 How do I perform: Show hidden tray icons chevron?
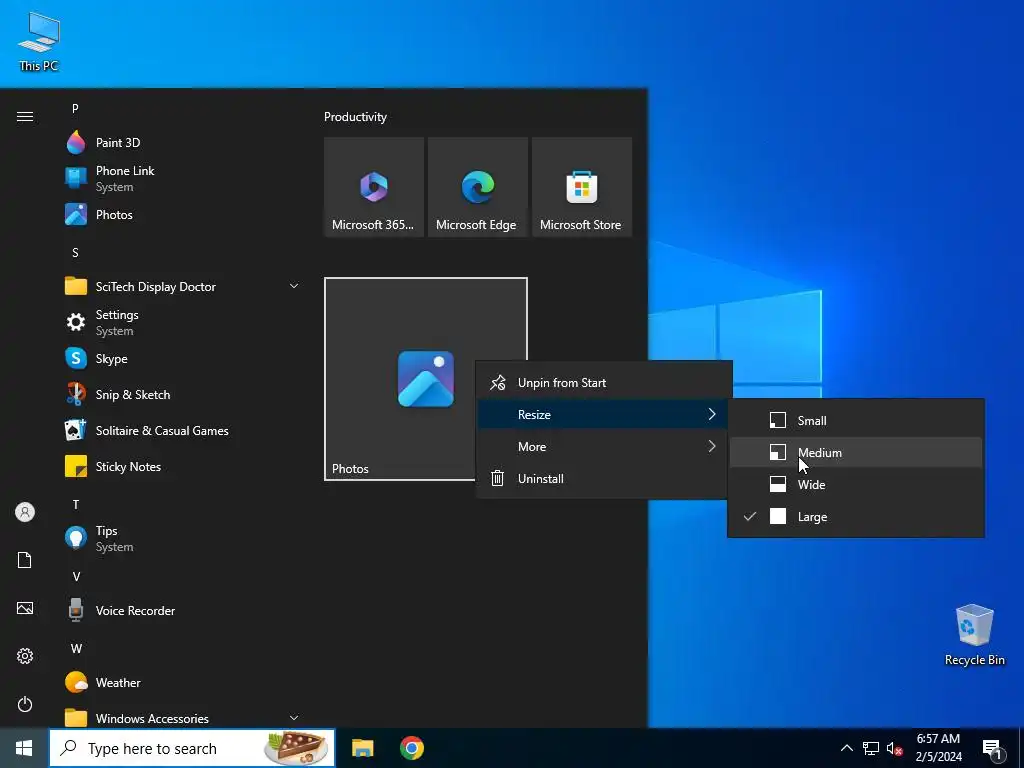click(846, 748)
